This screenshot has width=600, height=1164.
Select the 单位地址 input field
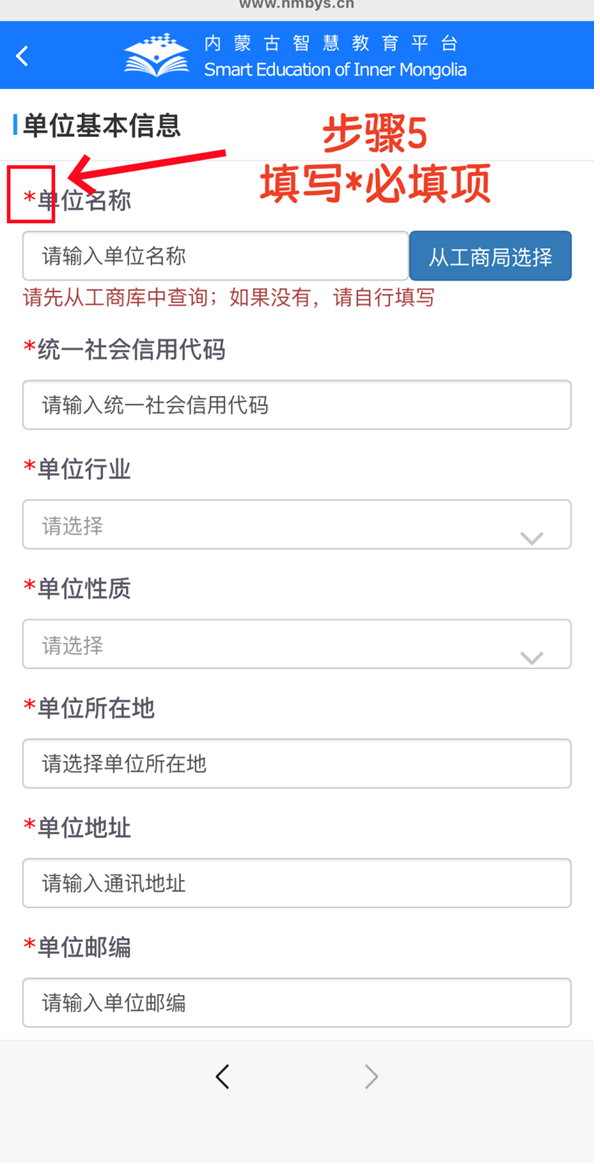[x=296, y=883]
